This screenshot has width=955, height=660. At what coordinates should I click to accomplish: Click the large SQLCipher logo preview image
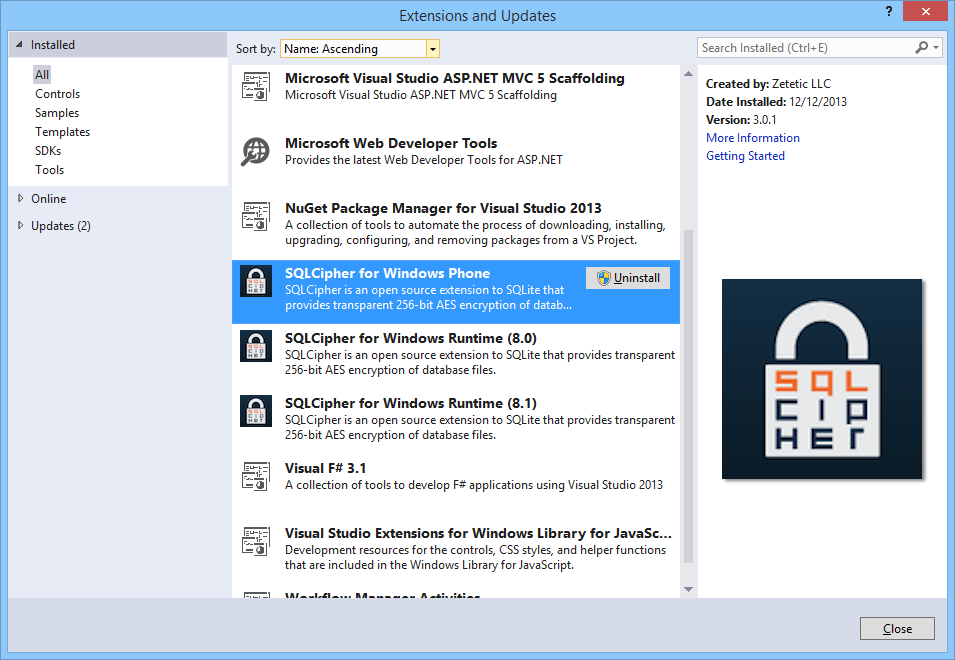pos(822,379)
